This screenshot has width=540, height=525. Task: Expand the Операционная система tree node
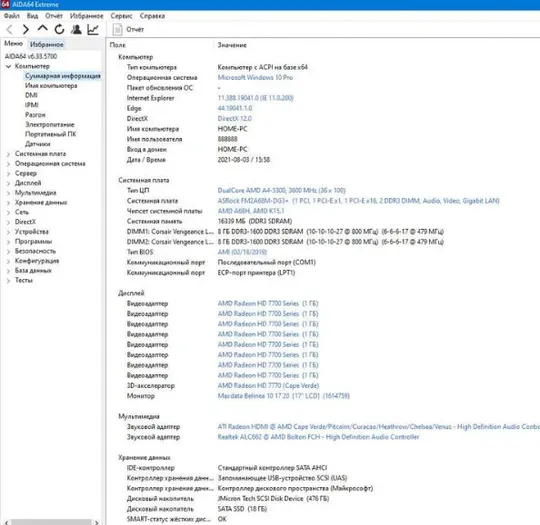point(8,164)
